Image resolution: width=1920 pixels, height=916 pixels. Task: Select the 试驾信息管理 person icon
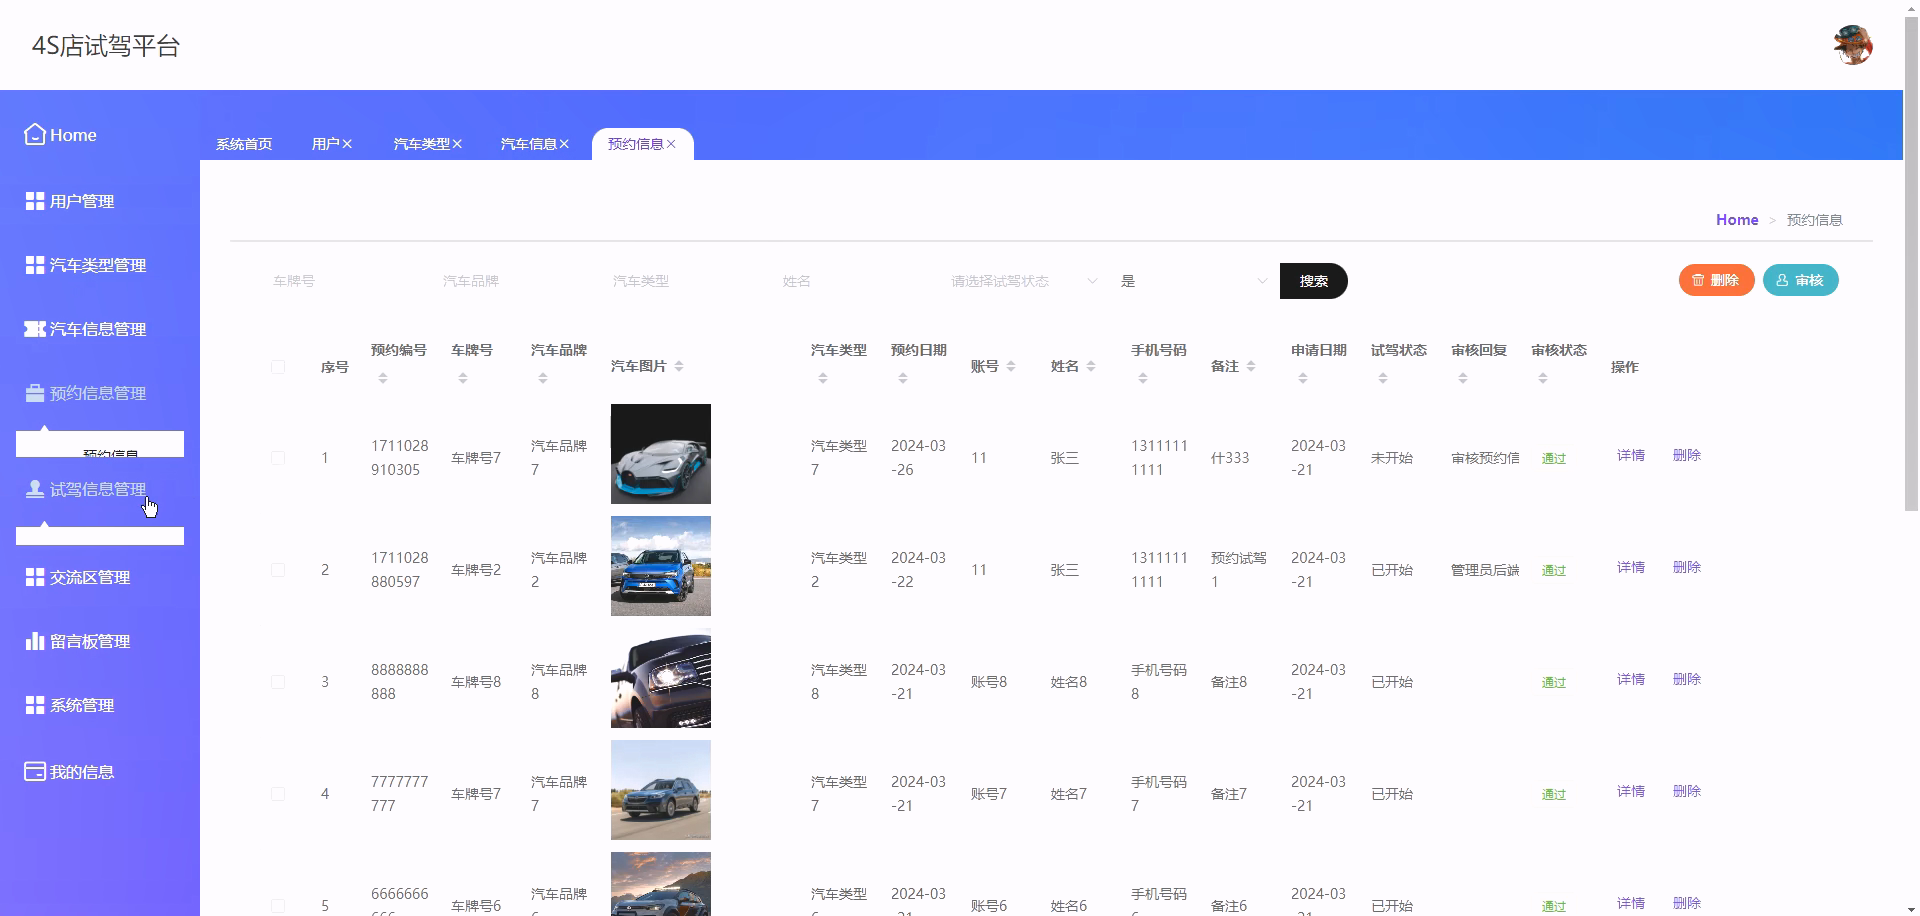tap(33, 489)
